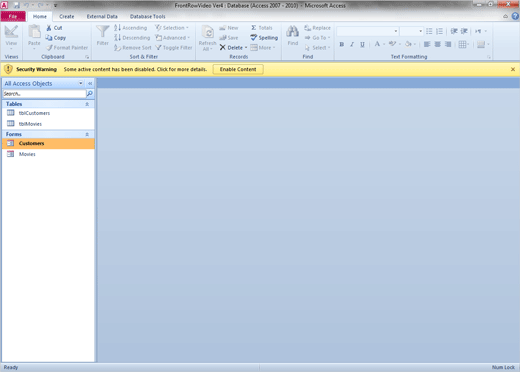Minimize the ribbon with the caret
520x372 pixels.
[x=506, y=16]
